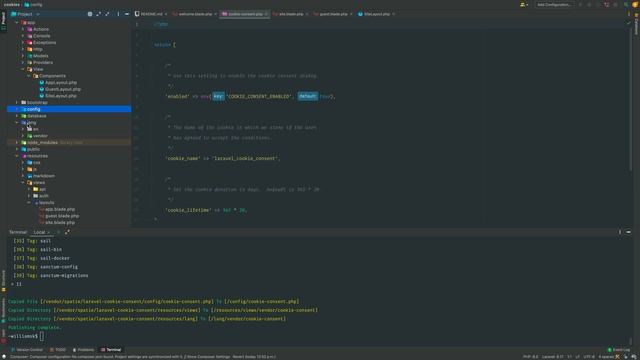This screenshot has height=360, width=640.
Task: Collapse the View folder
Action: (x=23, y=69)
